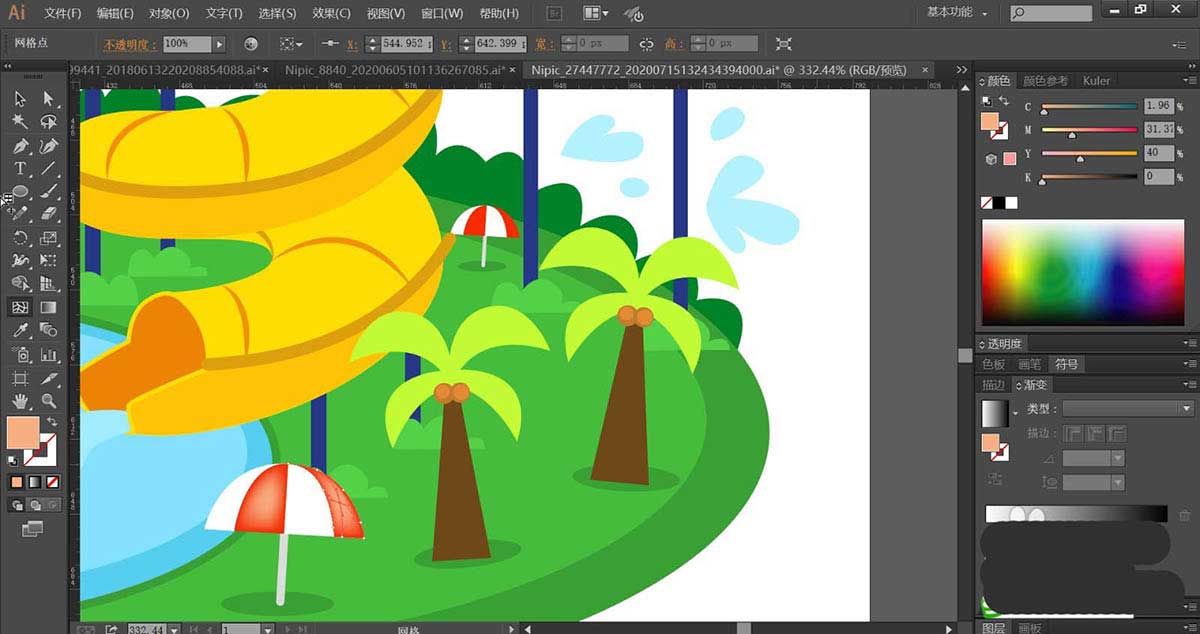Select the Width tool
Screen dimensions: 1200x634
[20, 261]
